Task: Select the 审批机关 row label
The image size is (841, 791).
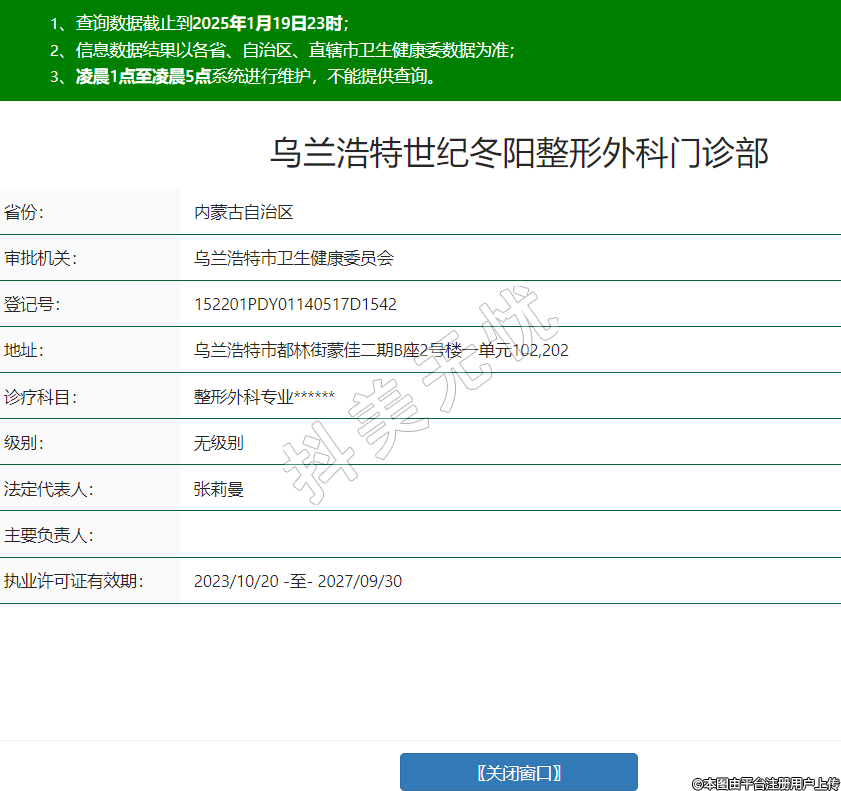Action: point(41,258)
